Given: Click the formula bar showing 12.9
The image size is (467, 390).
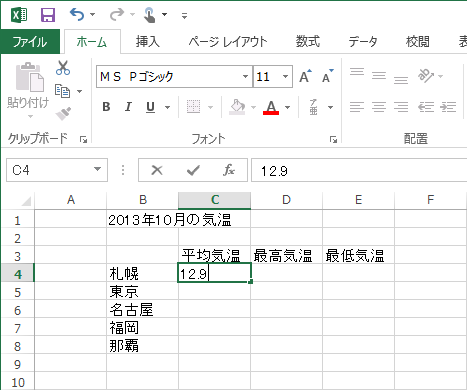Looking at the screenshot, I should (359, 171).
